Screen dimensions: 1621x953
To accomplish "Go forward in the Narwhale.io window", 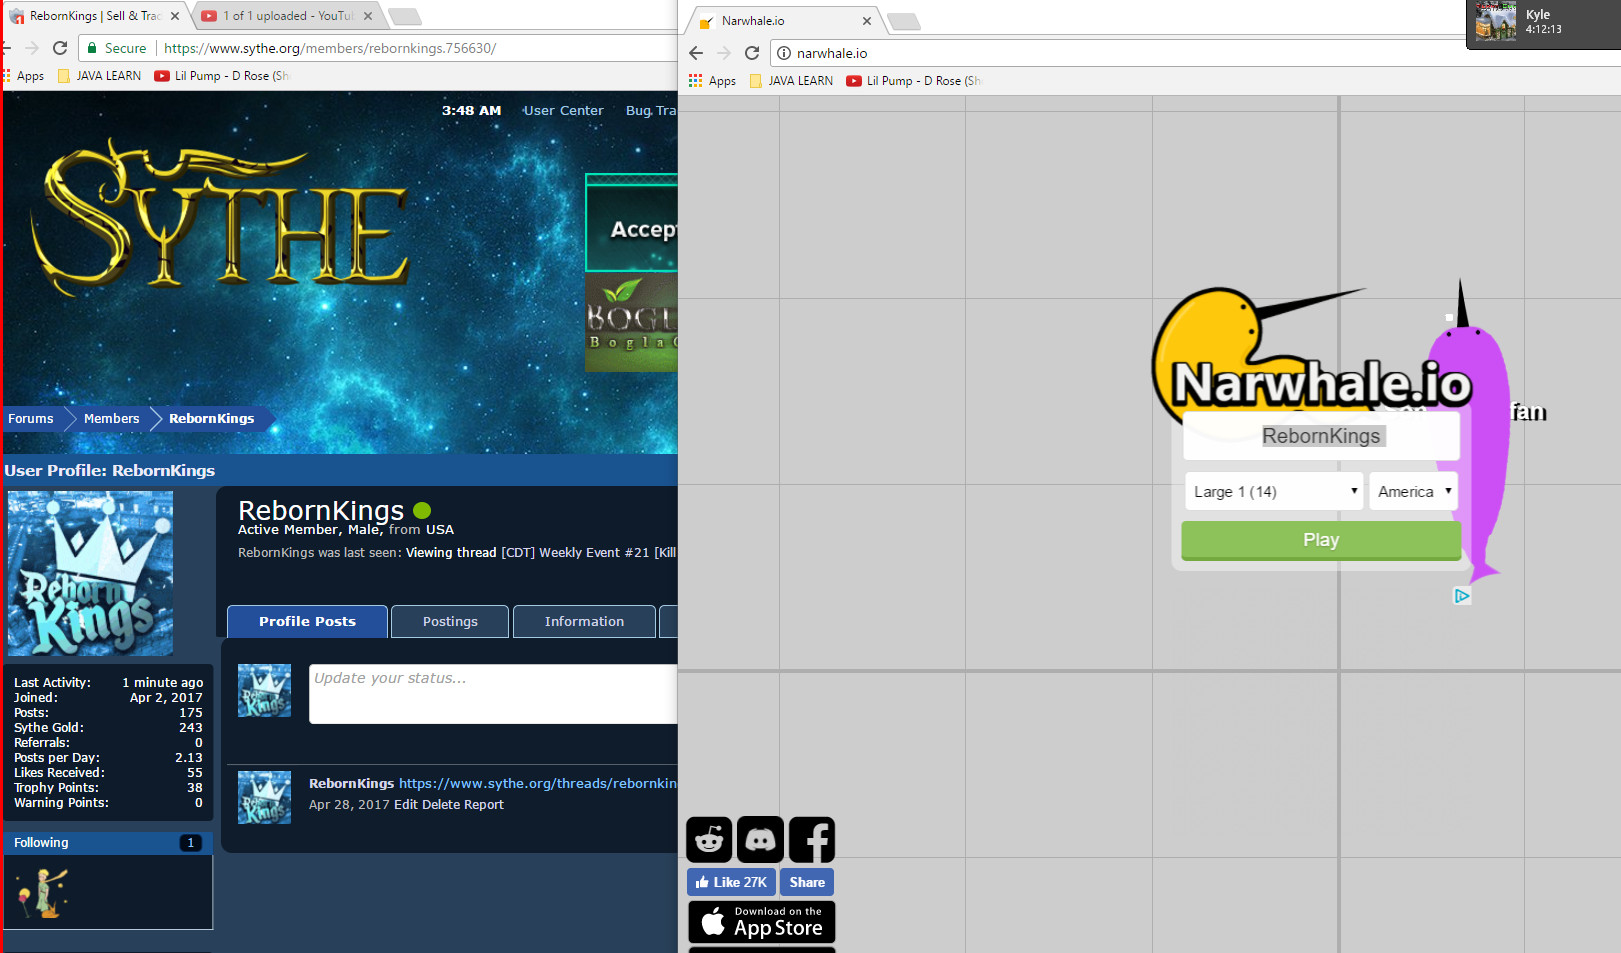I will click(724, 53).
